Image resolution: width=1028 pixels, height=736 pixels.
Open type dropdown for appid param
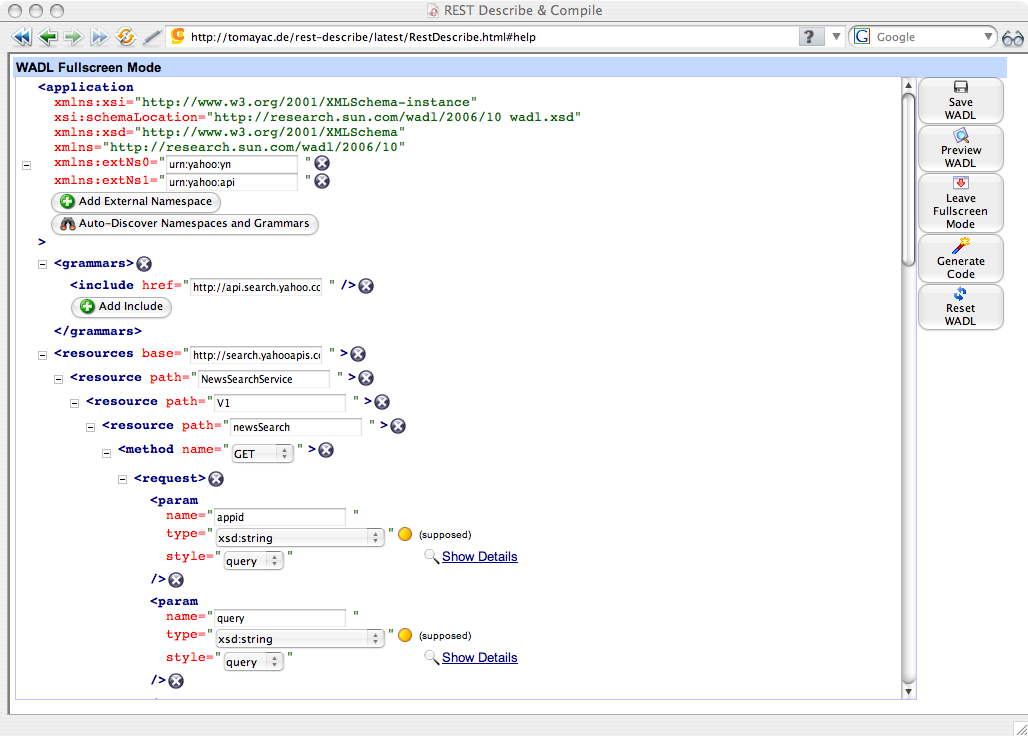pos(299,537)
